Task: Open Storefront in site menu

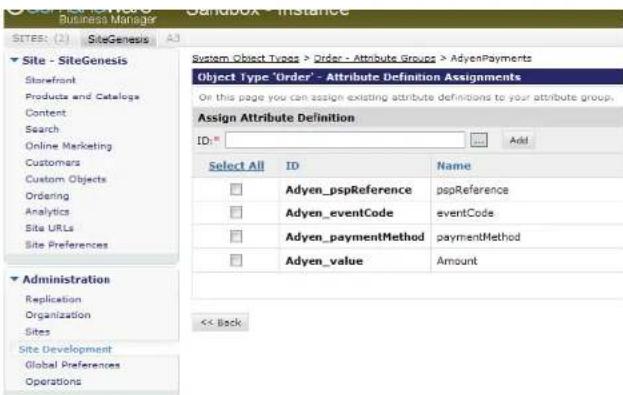Action: 50,80
